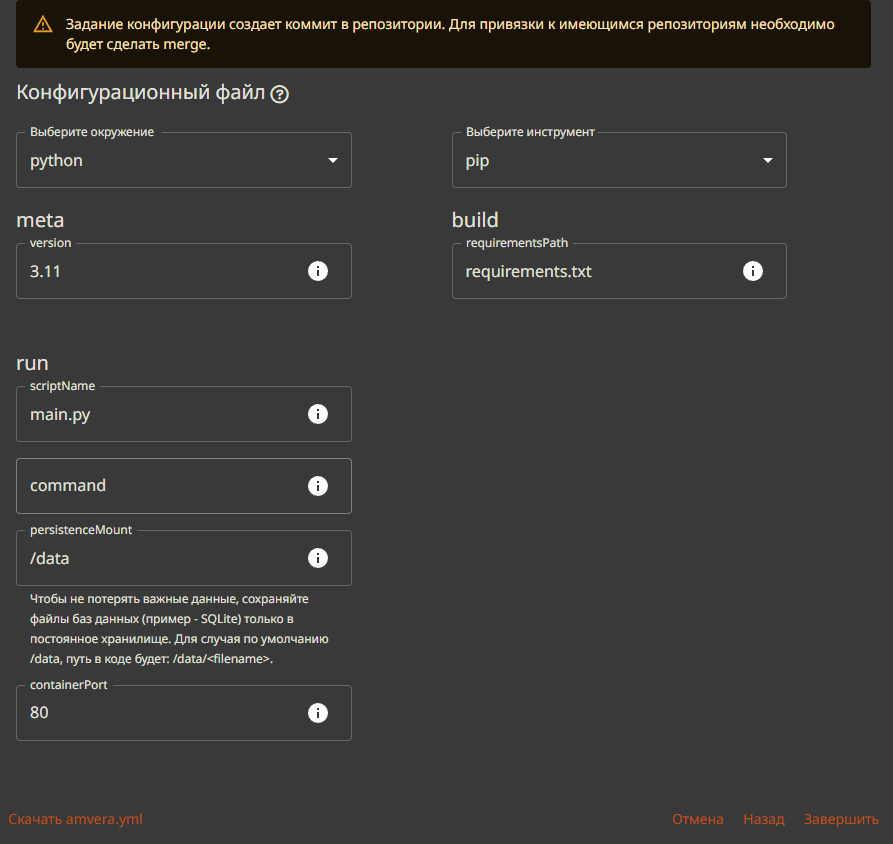This screenshot has width=893, height=844.
Task: Click the empty command input field
Action: pyautogui.click(x=160, y=486)
